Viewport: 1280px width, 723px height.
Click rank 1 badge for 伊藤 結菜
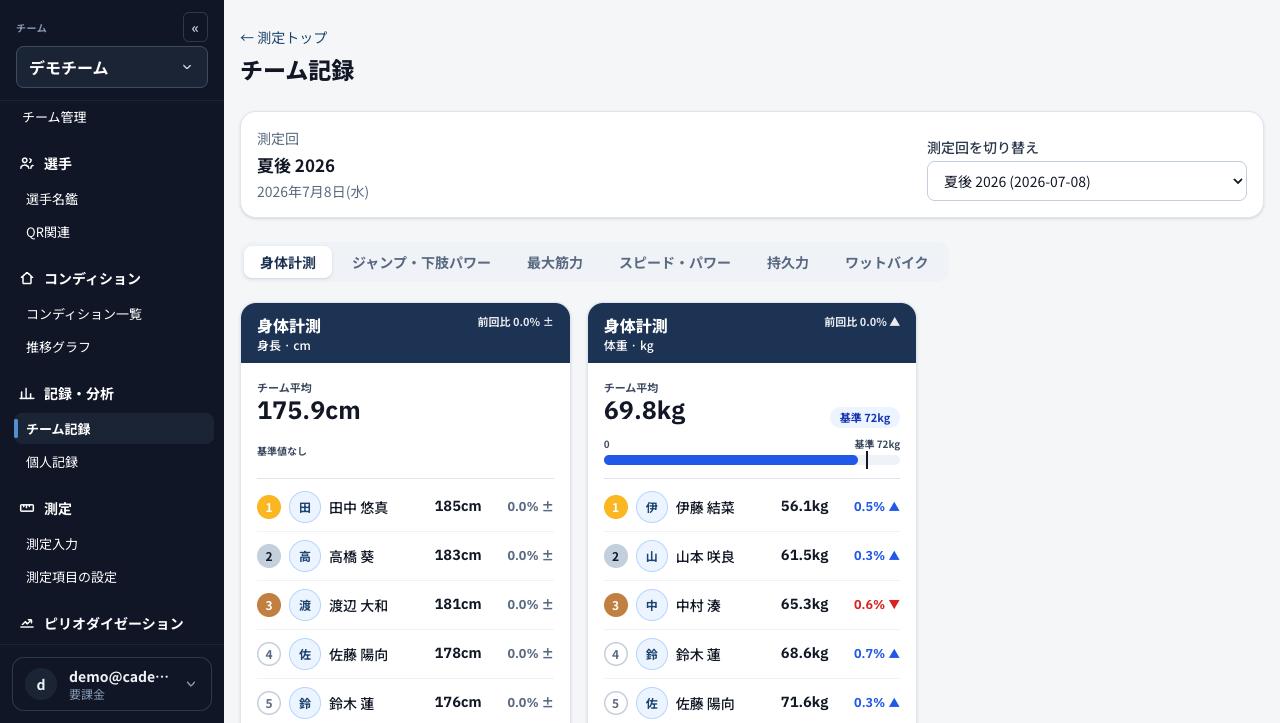pyautogui.click(x=616, y=507)
